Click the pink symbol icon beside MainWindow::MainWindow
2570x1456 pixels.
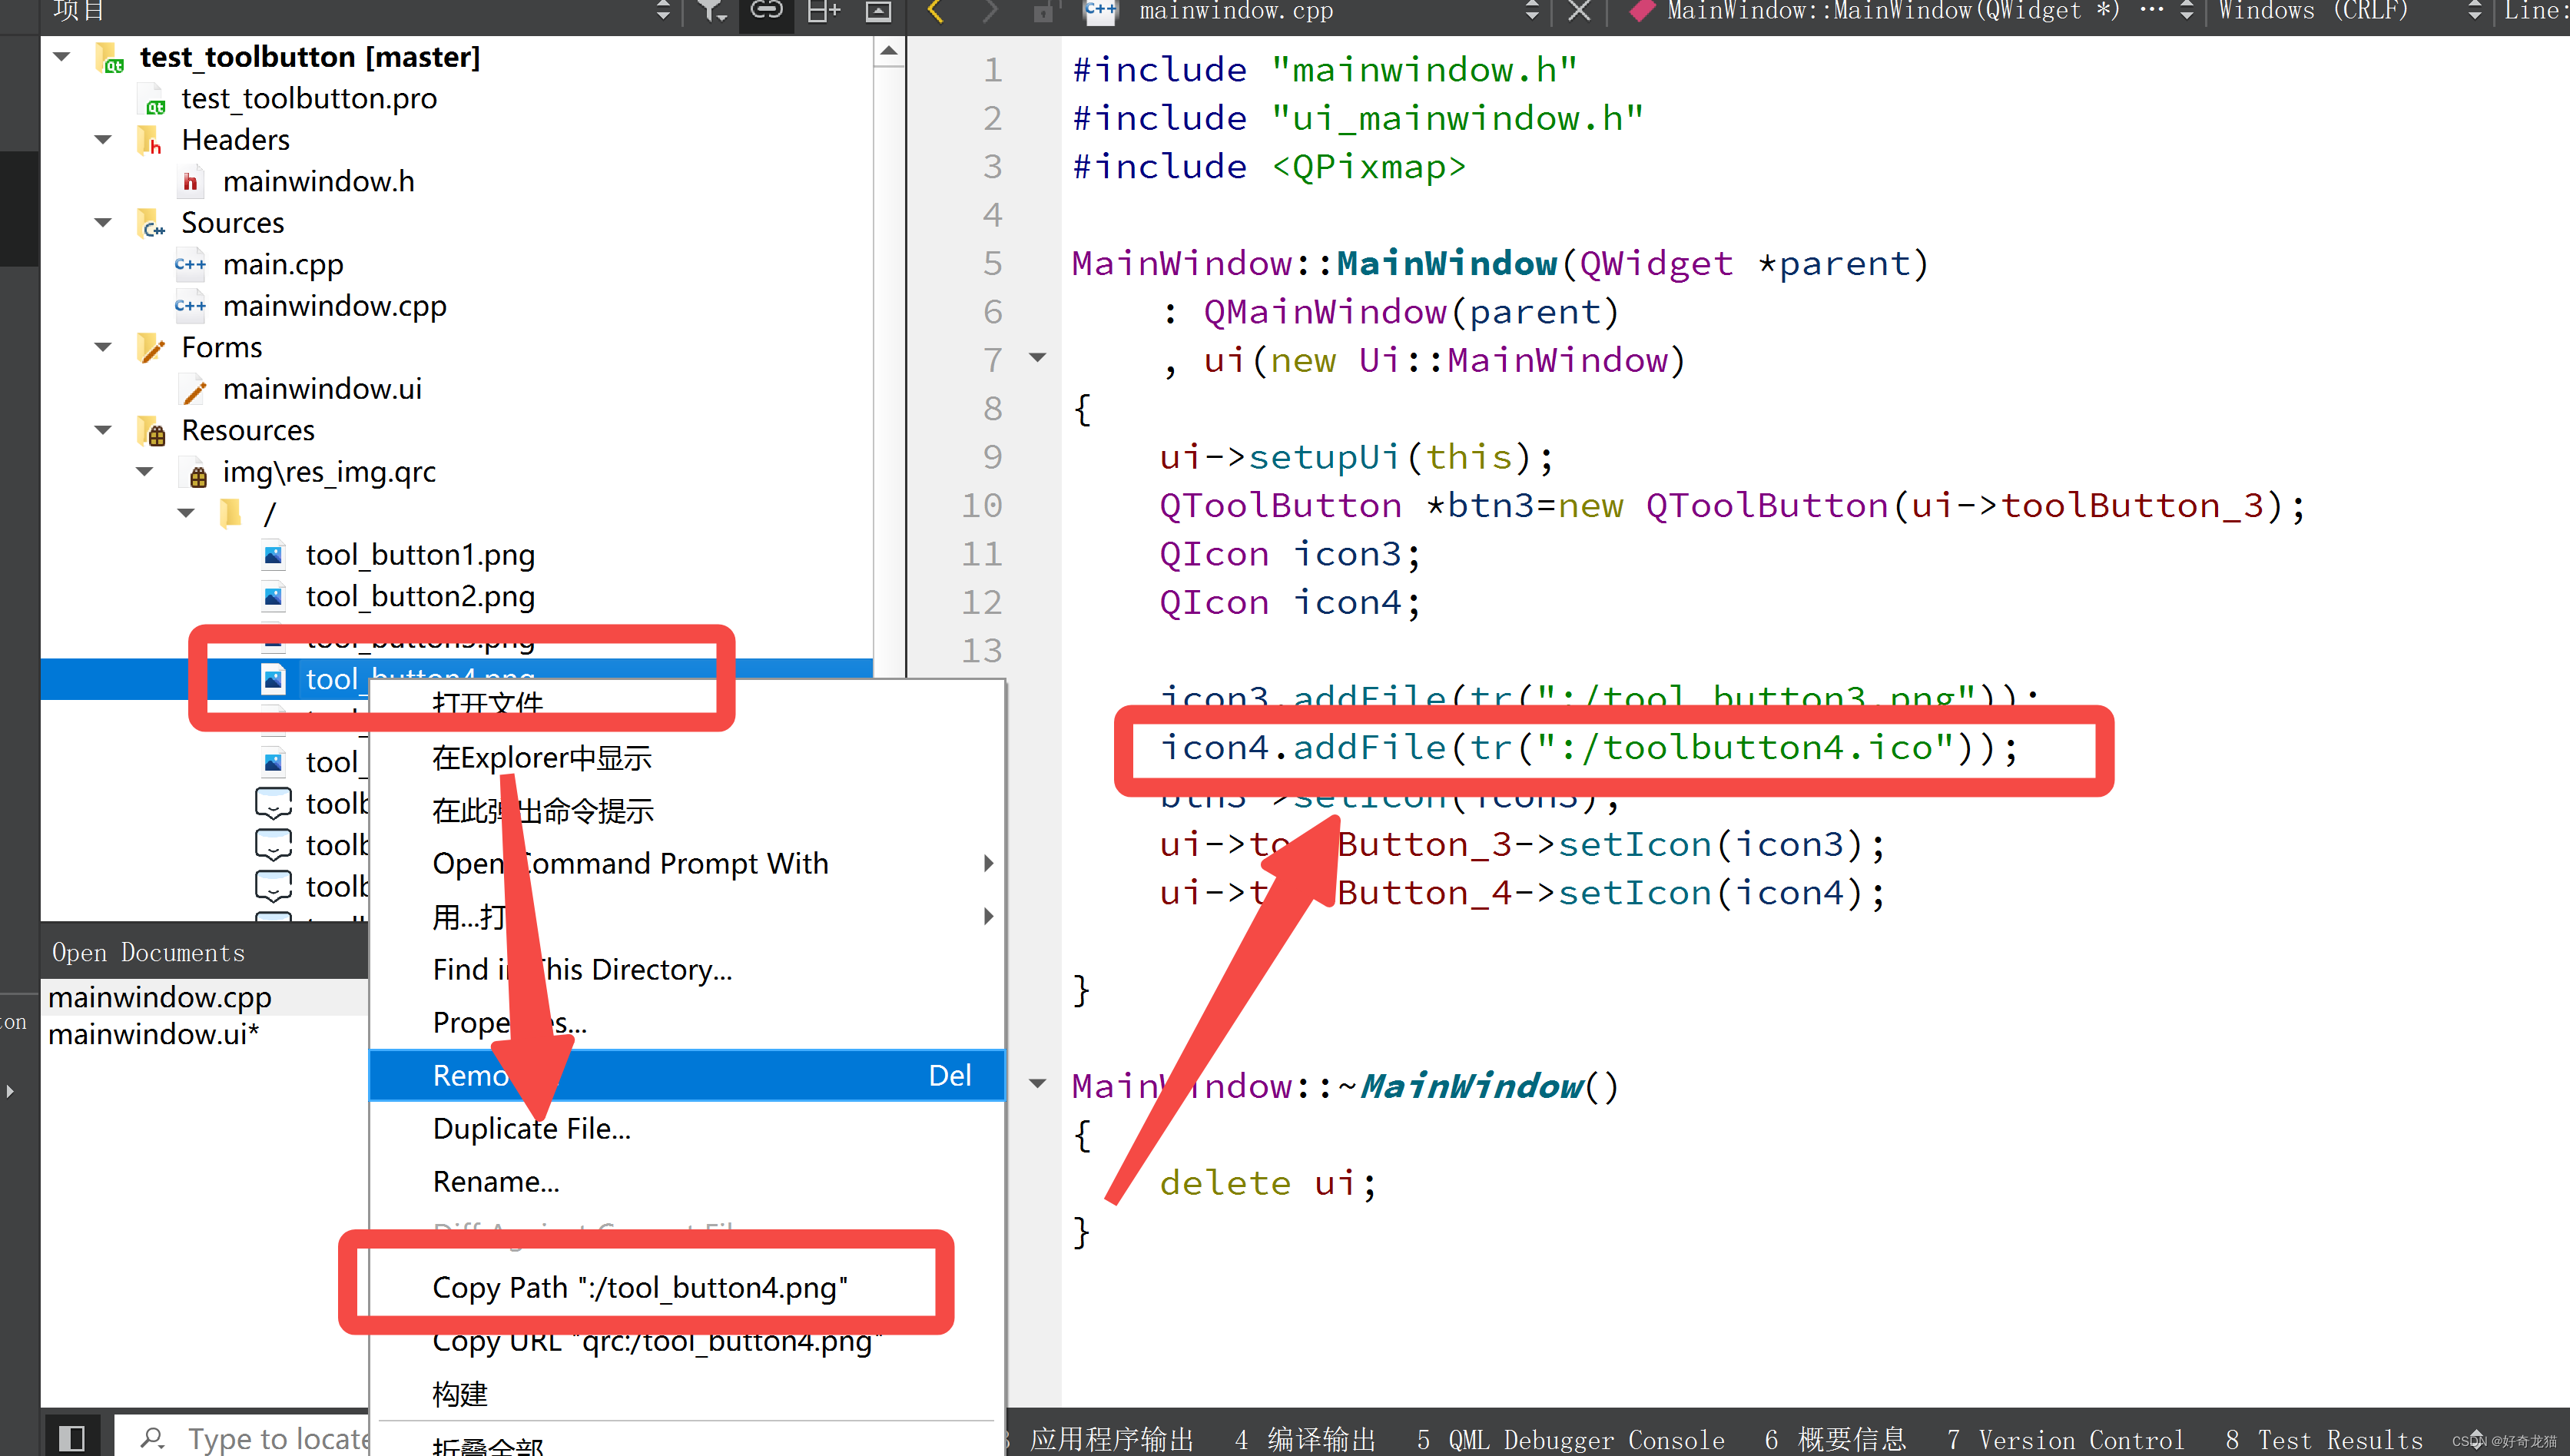[x=1641, y=10]
